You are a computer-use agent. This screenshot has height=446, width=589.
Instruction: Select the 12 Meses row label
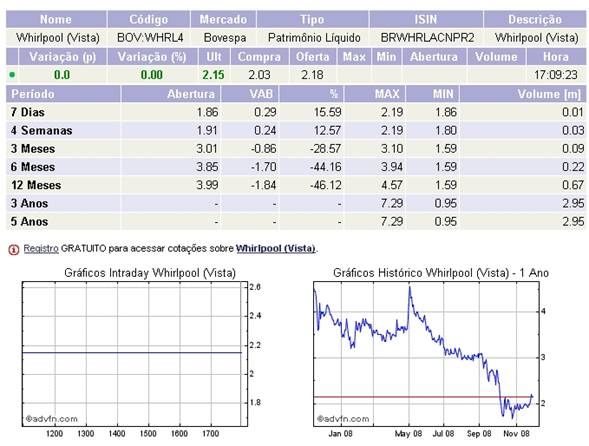36,185
